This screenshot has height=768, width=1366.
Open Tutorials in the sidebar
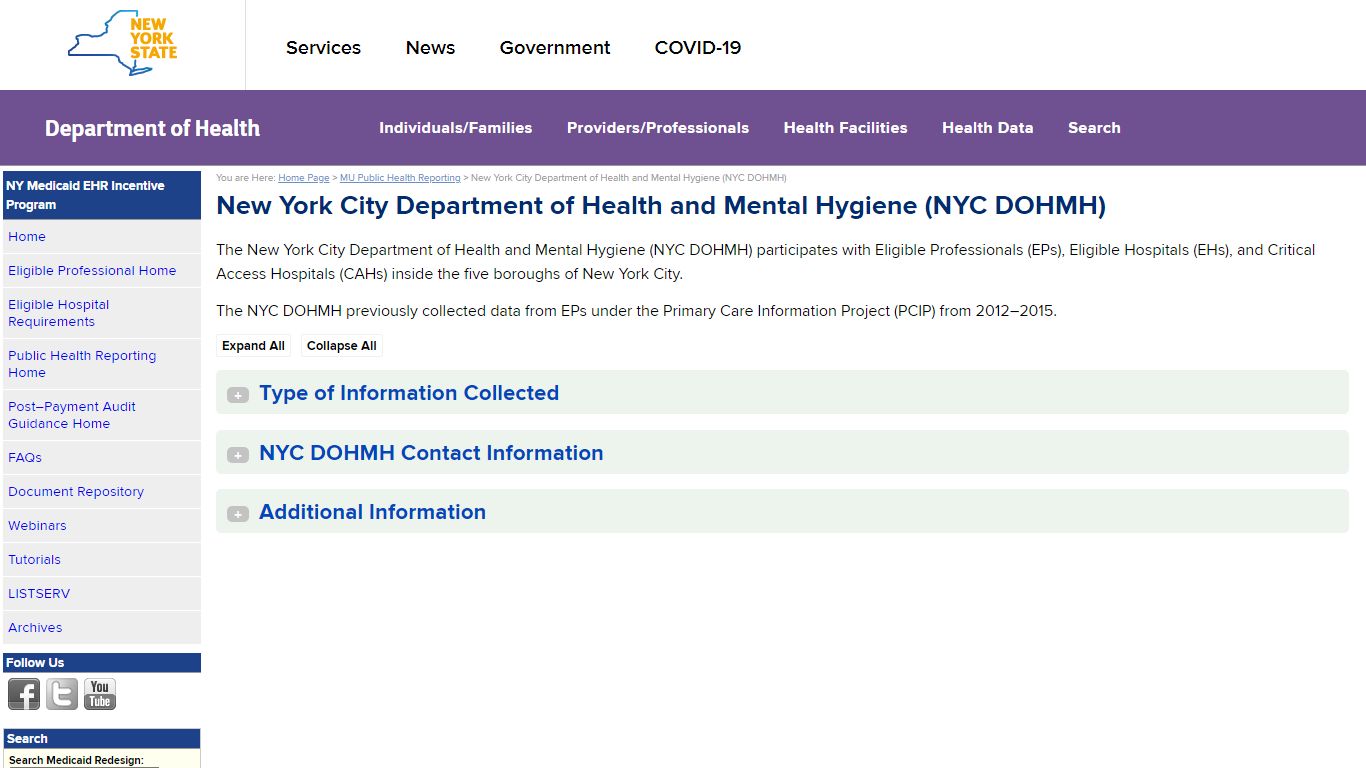(x=34, y=560)
